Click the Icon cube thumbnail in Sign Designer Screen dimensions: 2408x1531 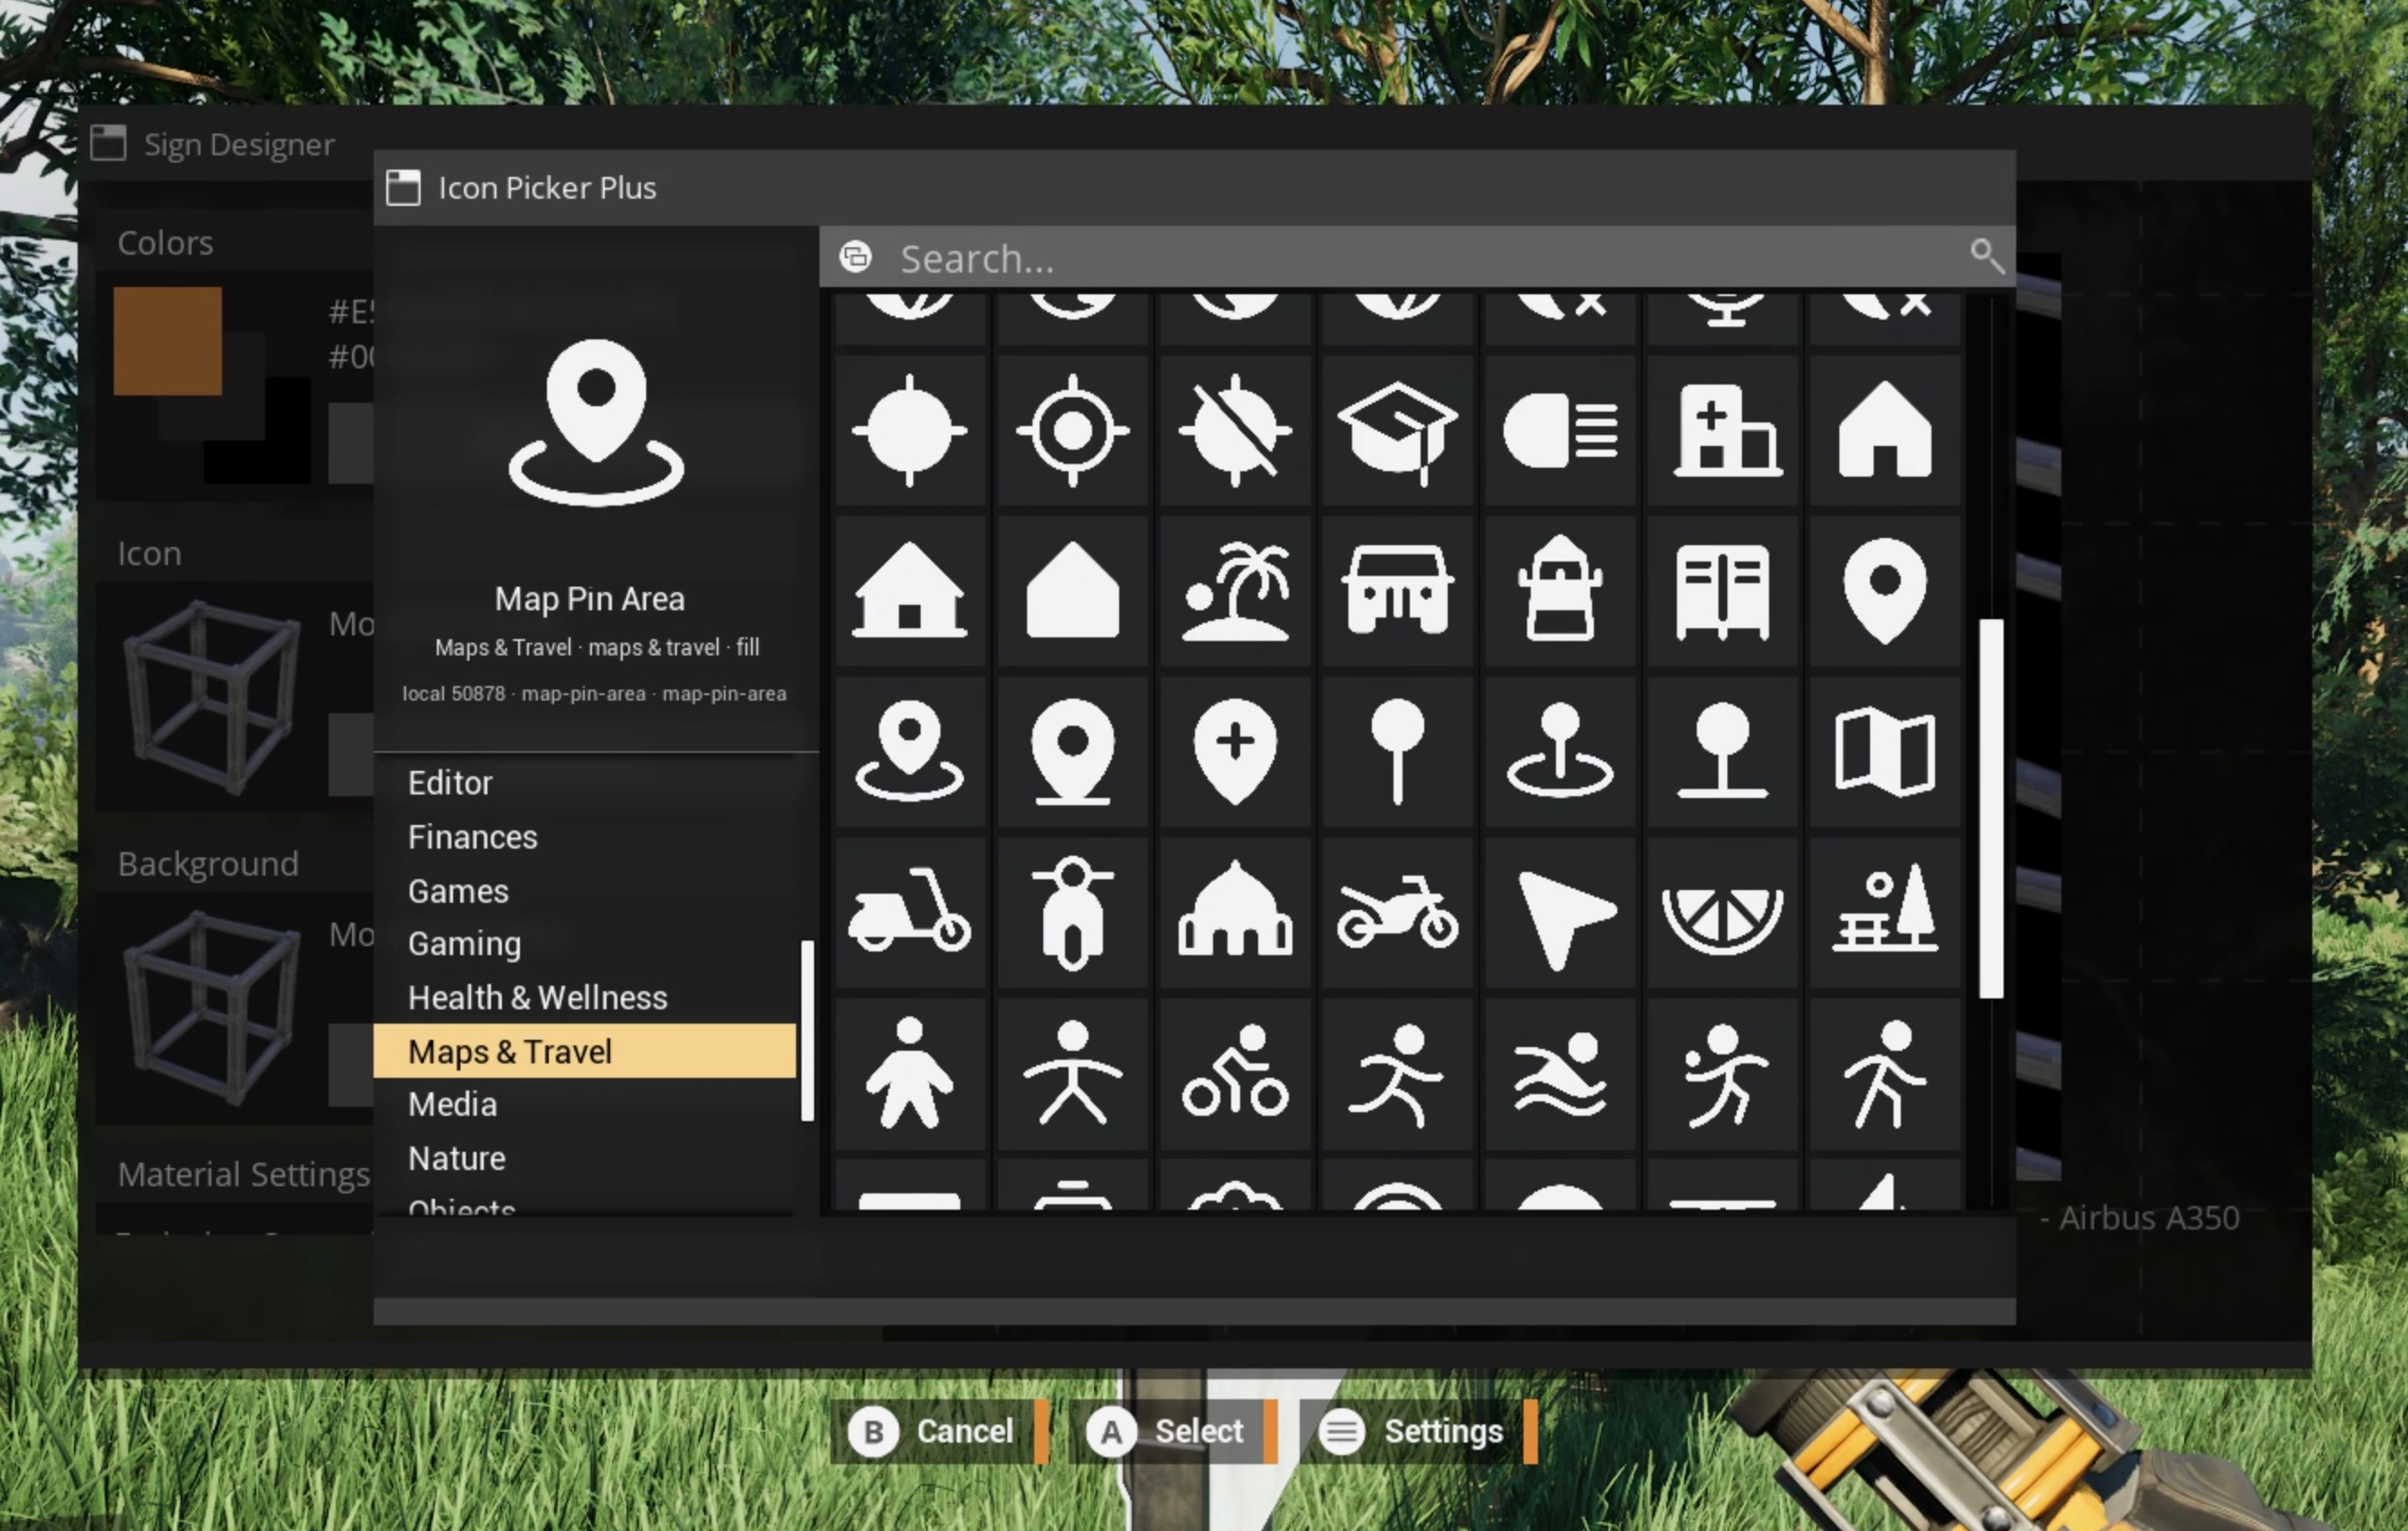tap(212, 697)
